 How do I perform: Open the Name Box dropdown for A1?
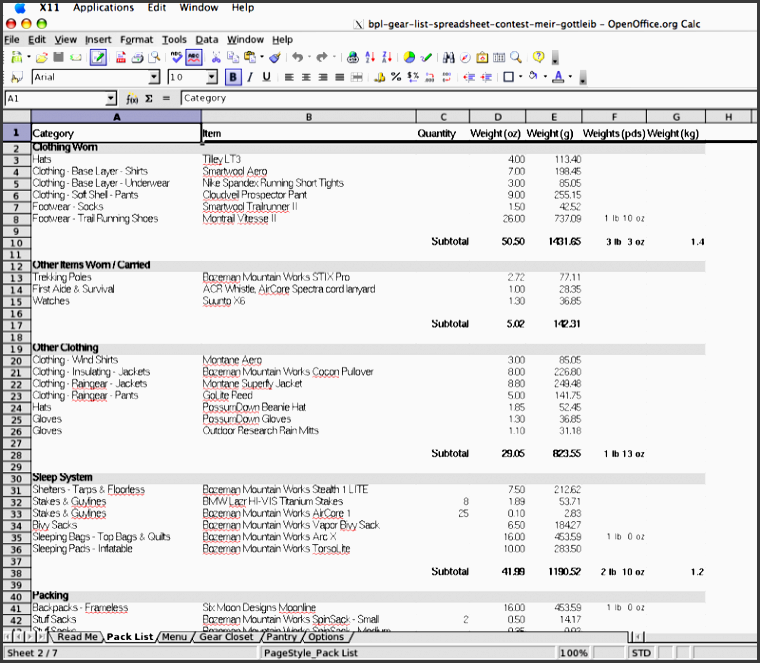pos(110,98)
